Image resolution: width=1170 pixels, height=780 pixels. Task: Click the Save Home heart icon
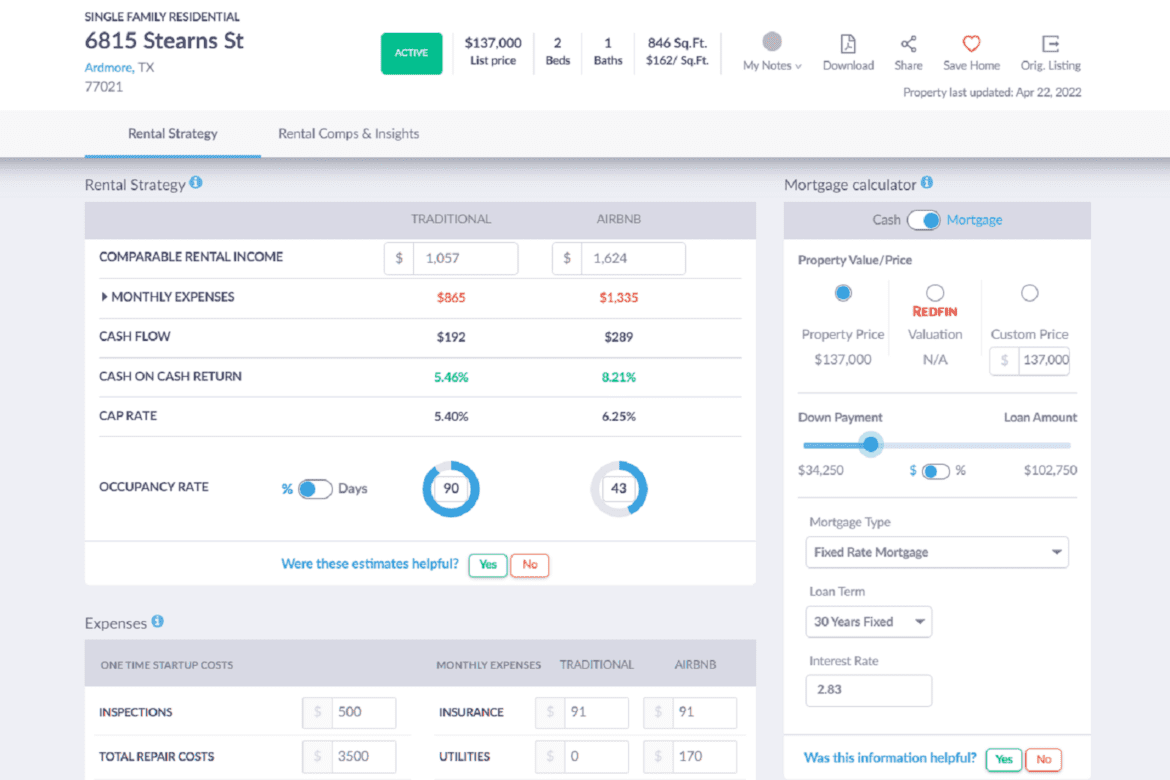(x=971, y=44)
